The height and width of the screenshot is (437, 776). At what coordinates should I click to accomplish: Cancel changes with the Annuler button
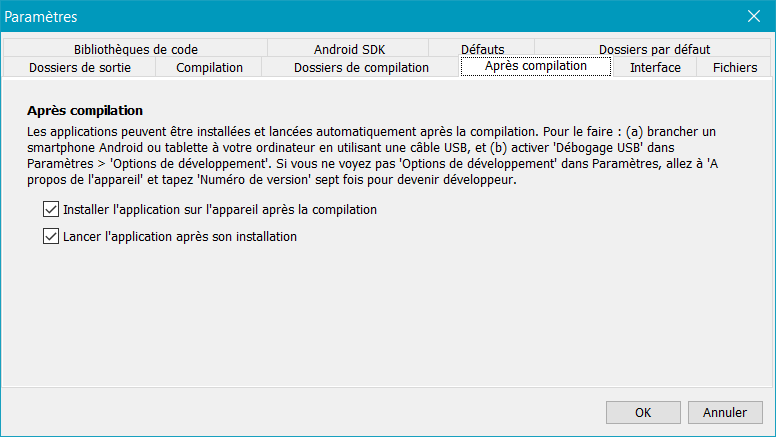point(725,412)
